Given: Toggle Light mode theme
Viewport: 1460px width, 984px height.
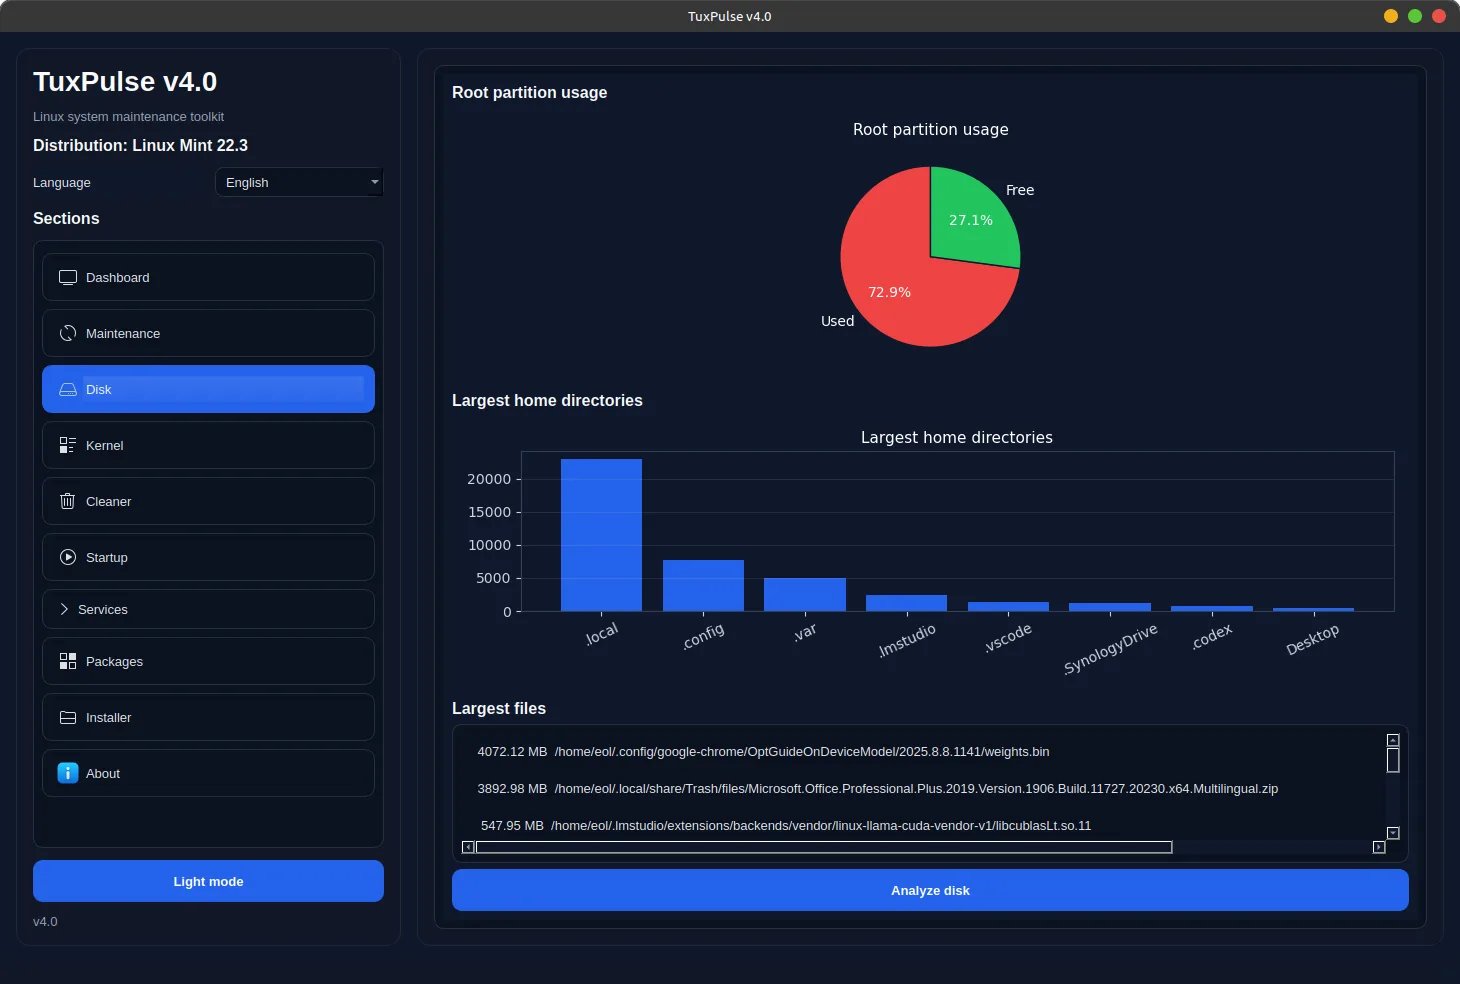Looking at the screenshot, I should (x=208, y=882).
